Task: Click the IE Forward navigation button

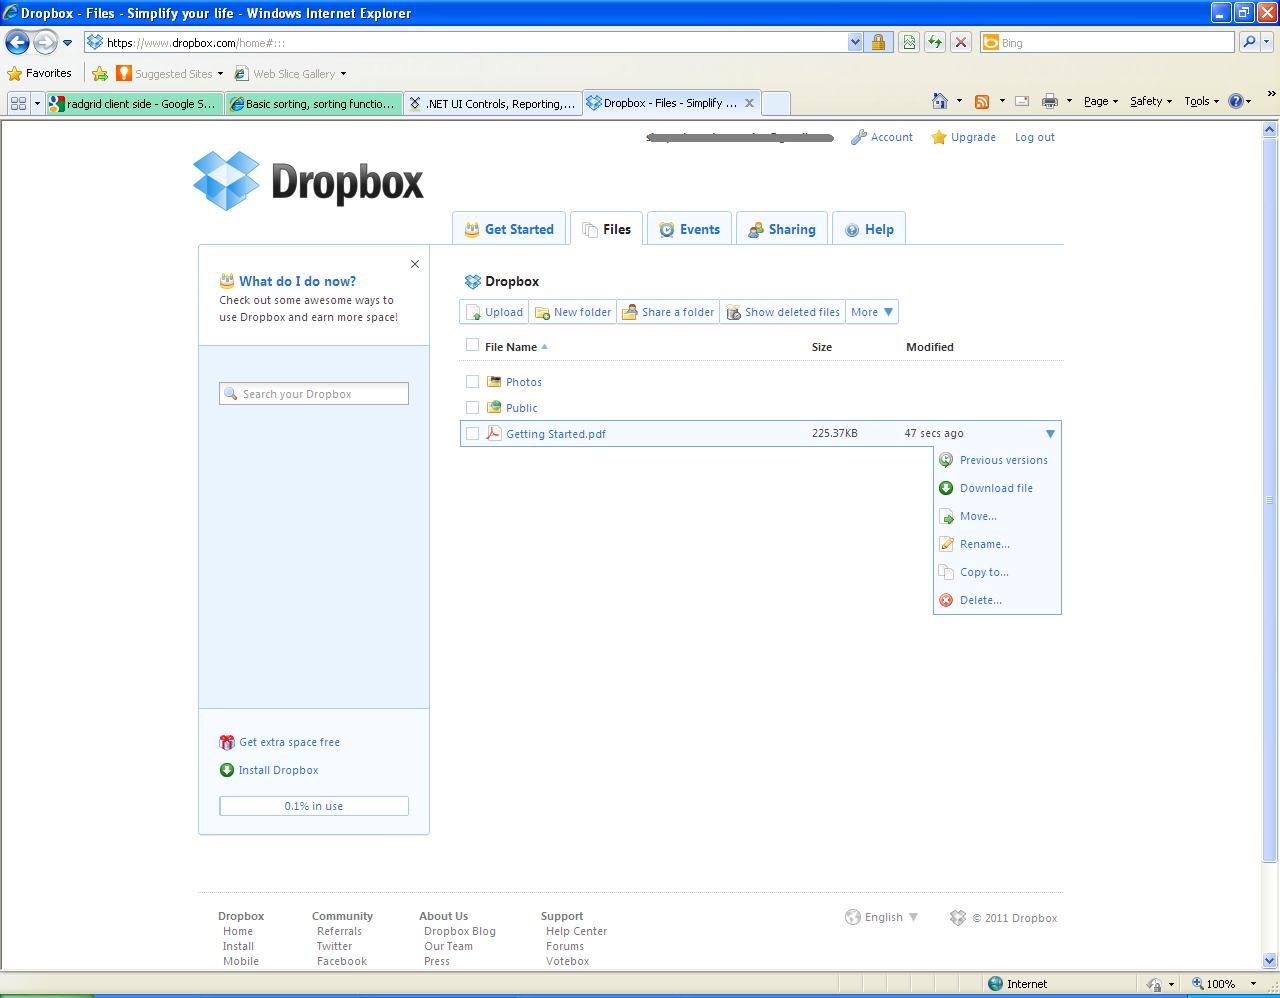Action: [45, 42]
